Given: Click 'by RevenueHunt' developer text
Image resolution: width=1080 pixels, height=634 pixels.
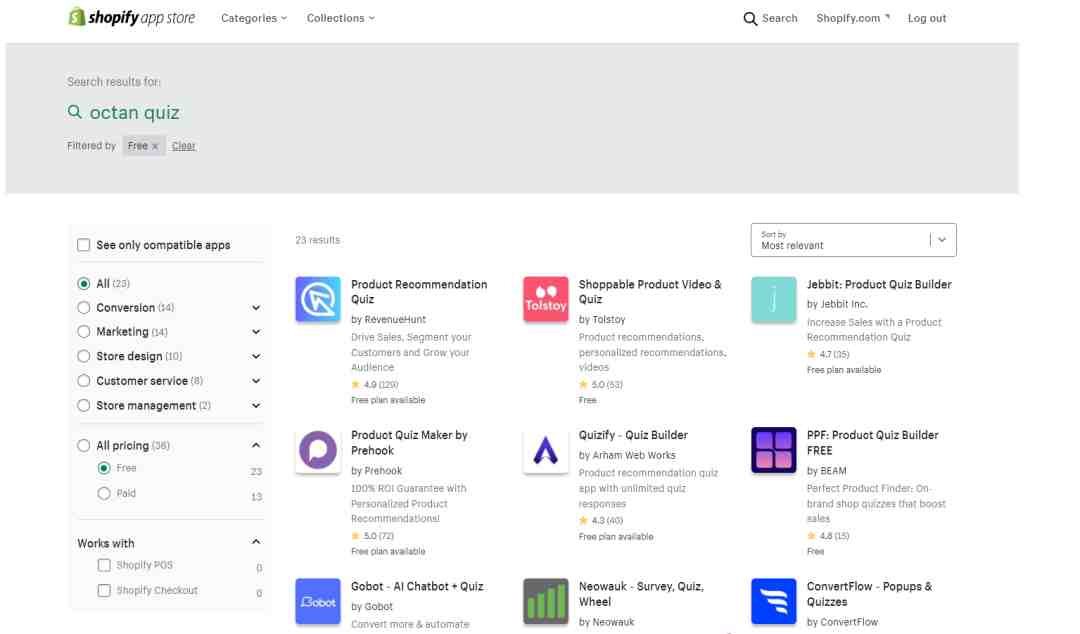Looking at the screenshot, I should click(388, 320).
